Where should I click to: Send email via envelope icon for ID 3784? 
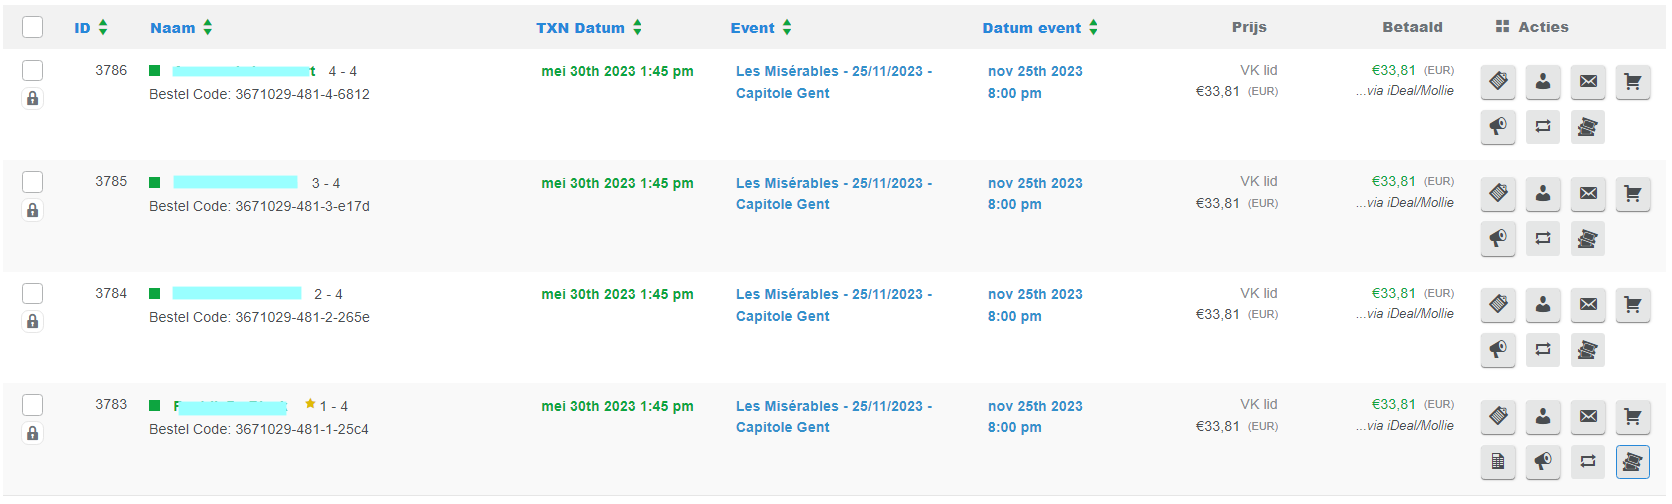(1588, 305)
